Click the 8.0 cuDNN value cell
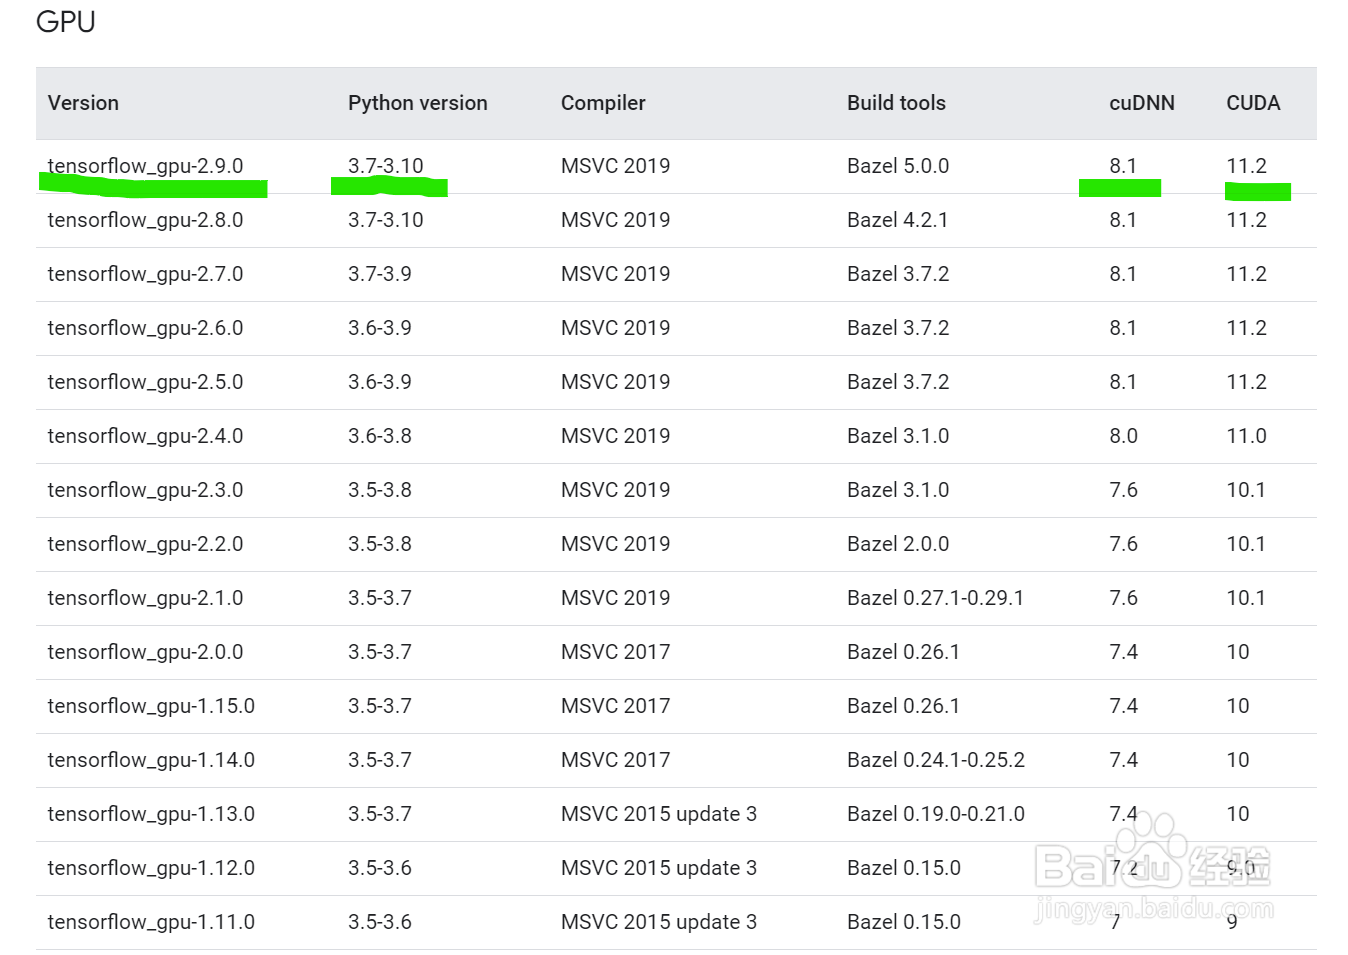Image resolution: width=1348 pixels, height=955 pixels. [x=1123, y=436]
